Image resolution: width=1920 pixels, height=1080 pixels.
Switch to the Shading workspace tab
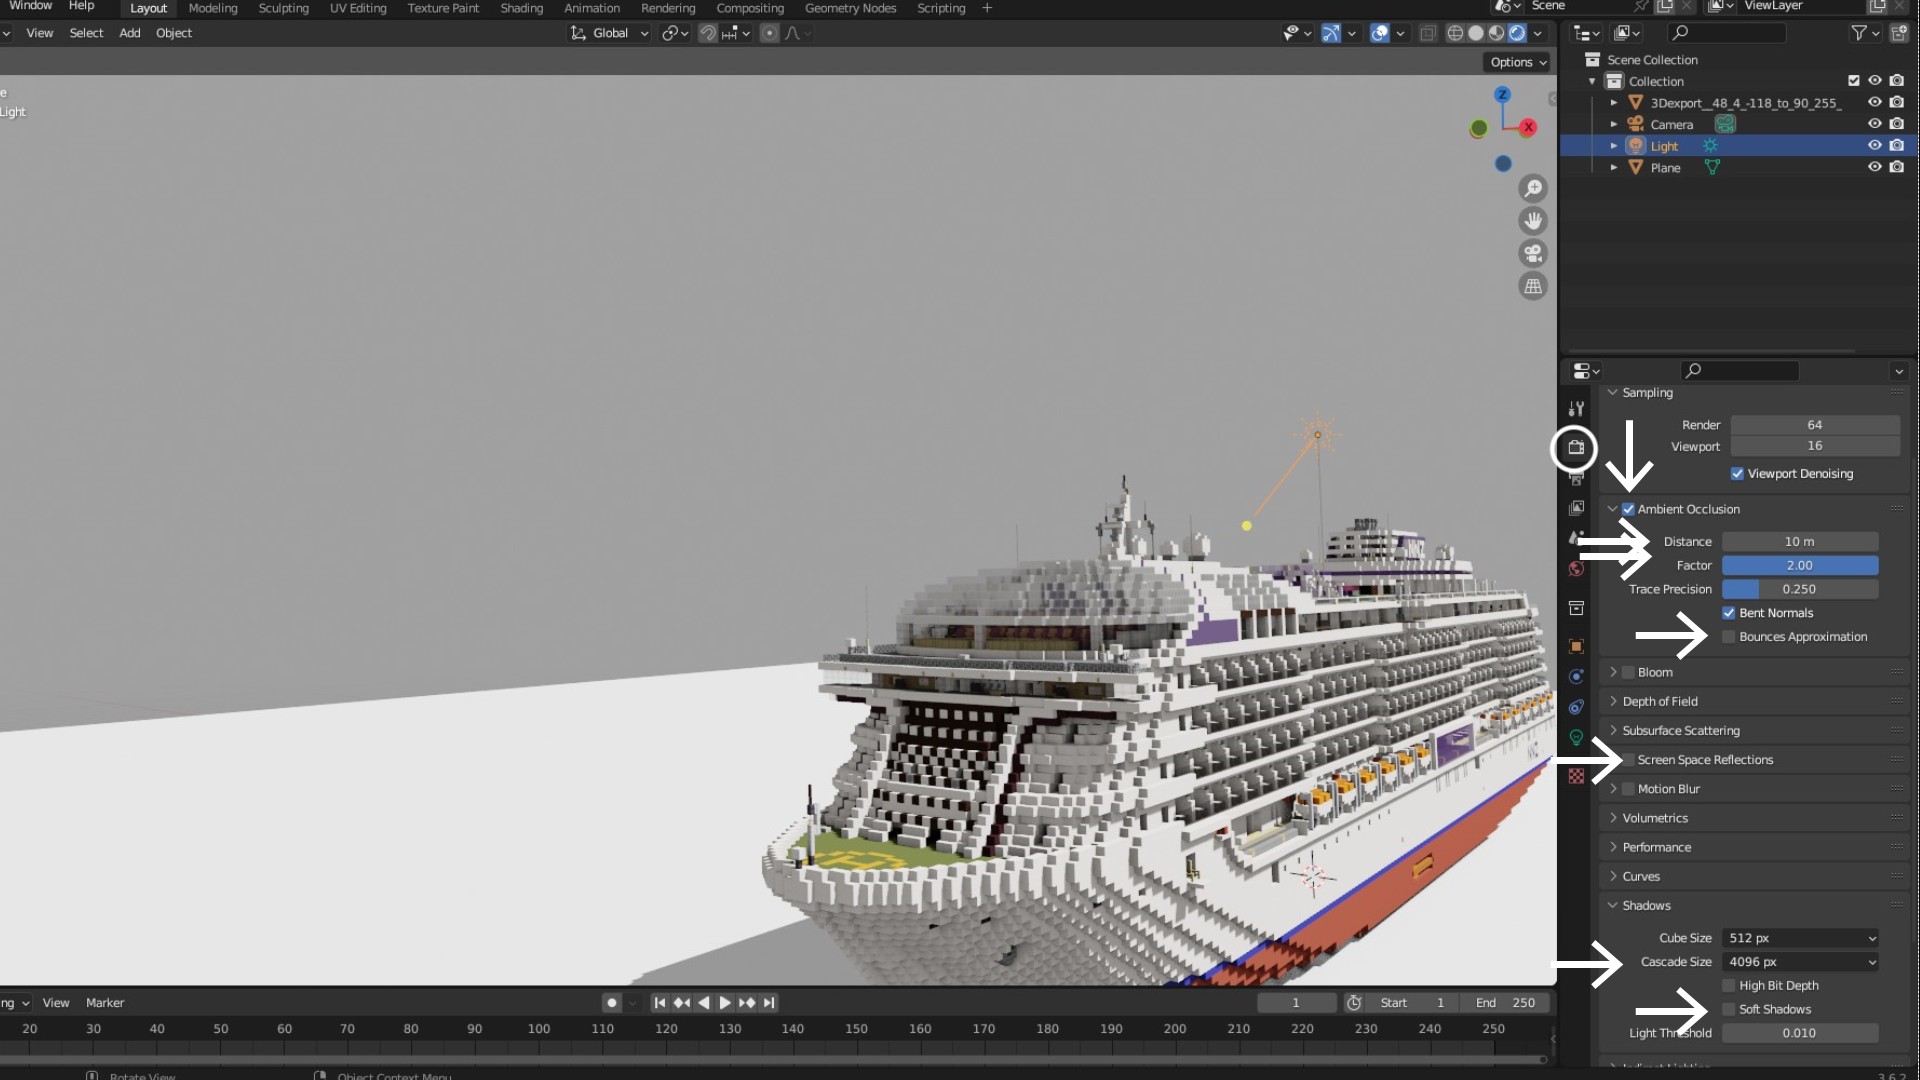521,8
